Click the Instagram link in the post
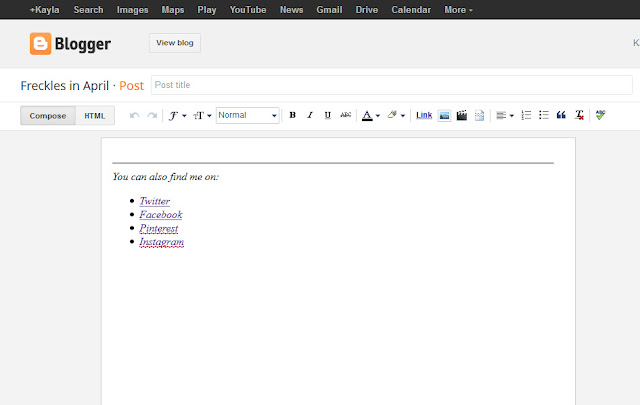640x405 pixels. (x=162, y=242)
